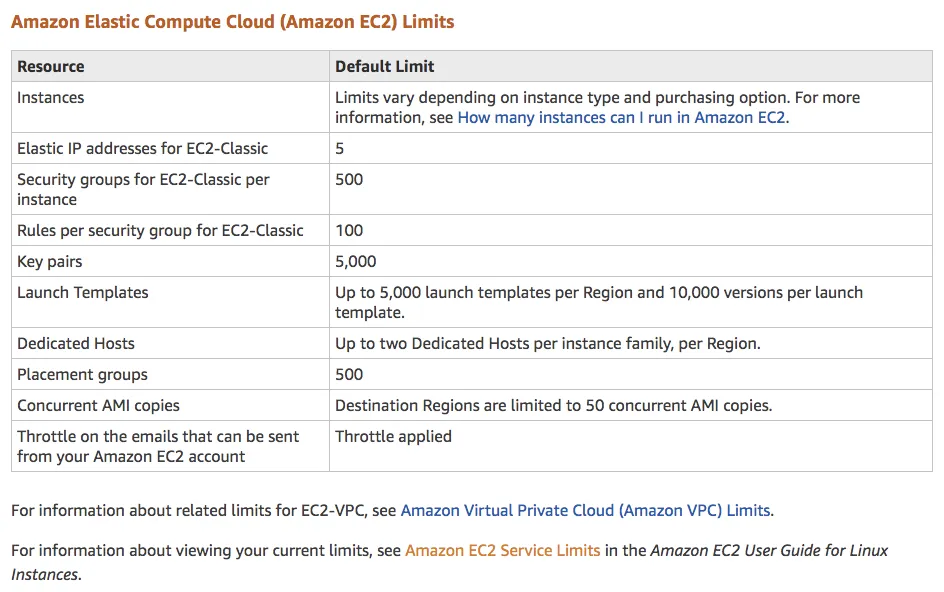Click the Key pairs resource cell
Image resolution: width=944 pixels, height=592 pixels.
[50, 261]
